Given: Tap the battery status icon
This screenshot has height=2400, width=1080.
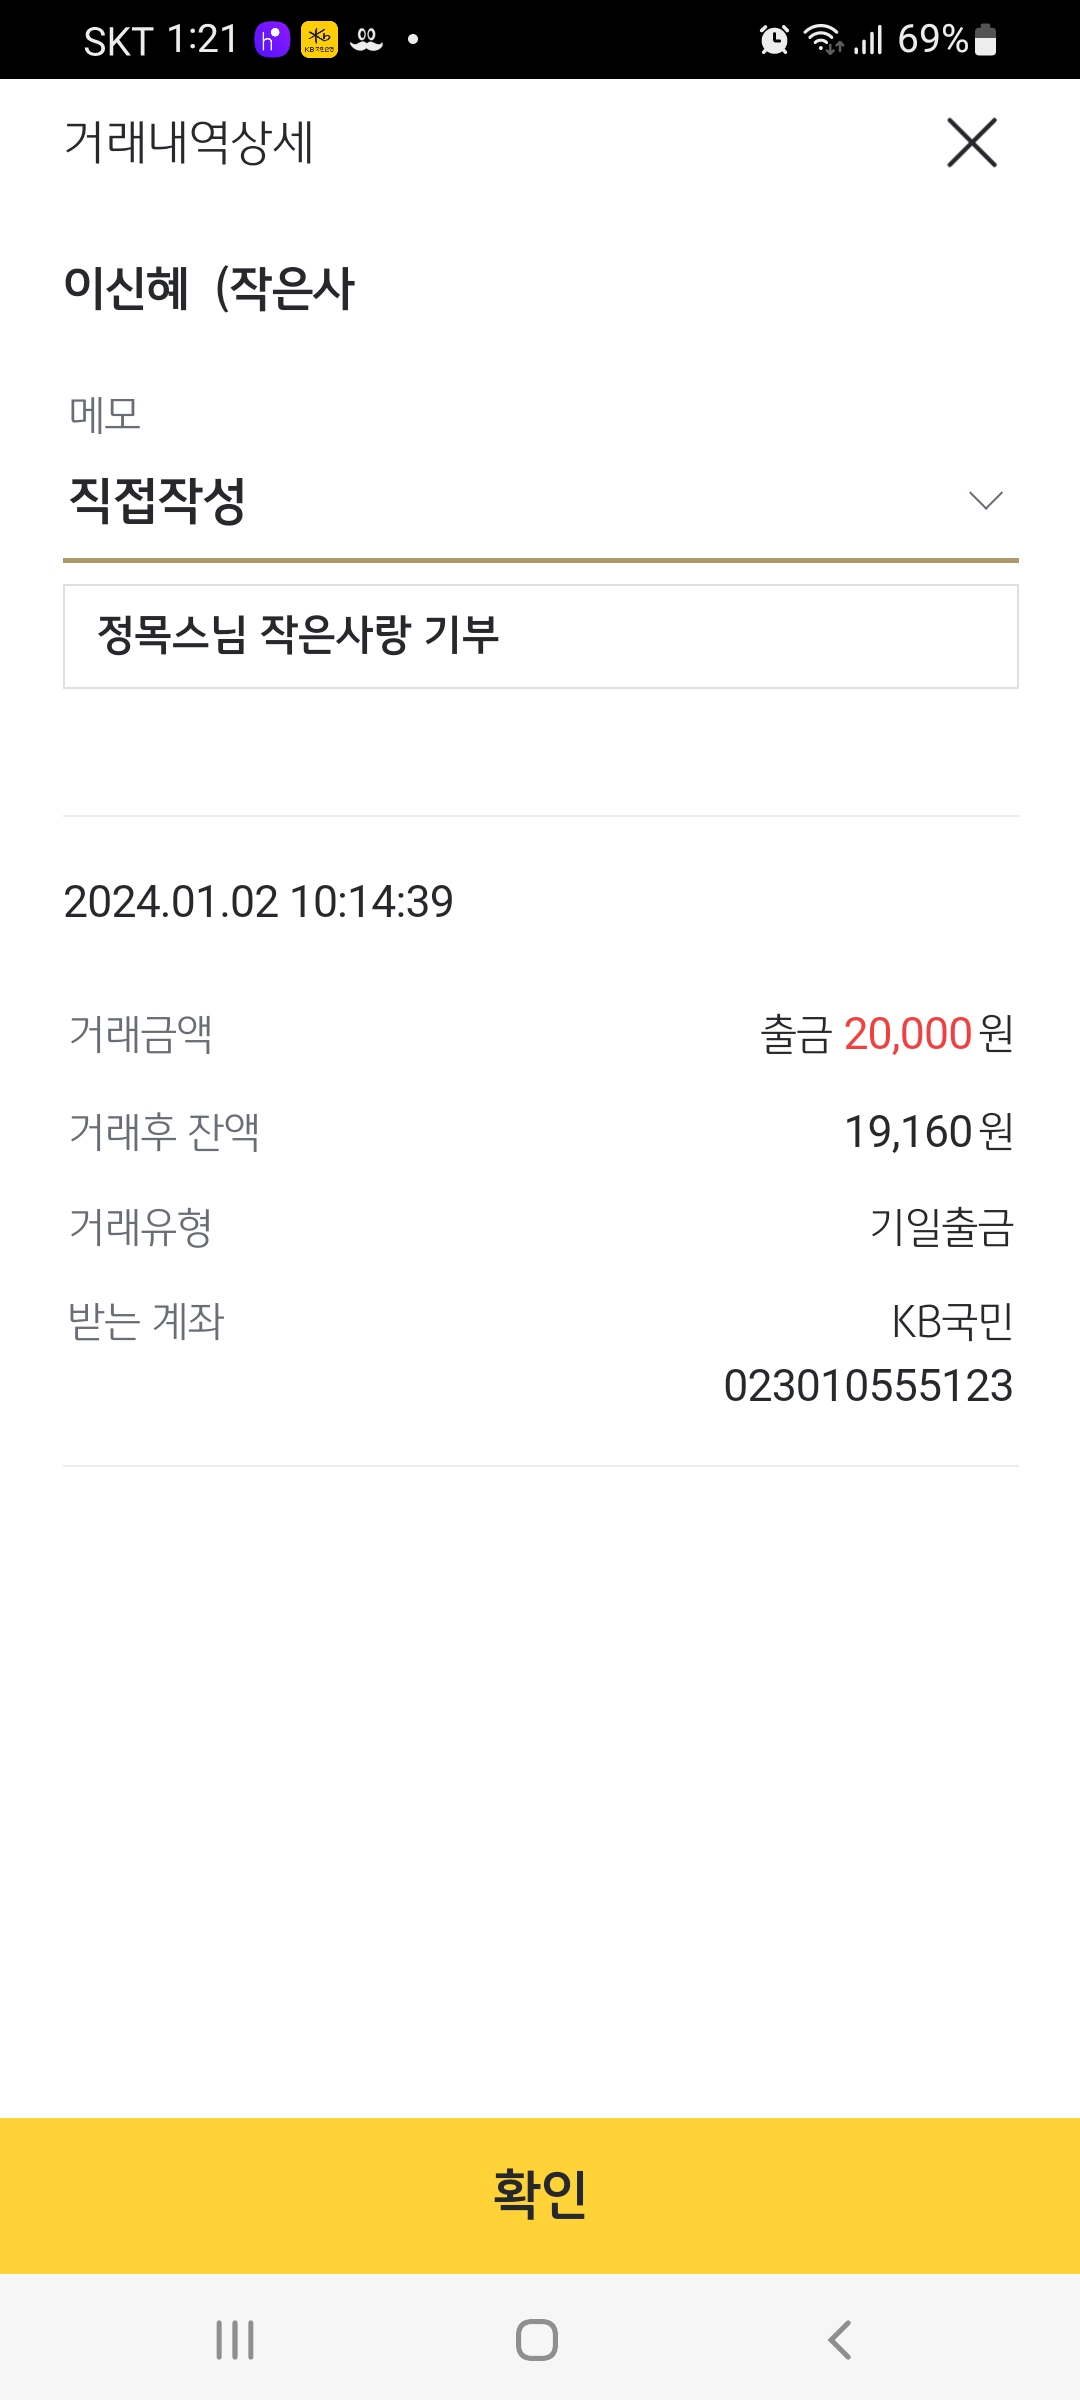Looking at the screenshot, I should pos(985,40).
